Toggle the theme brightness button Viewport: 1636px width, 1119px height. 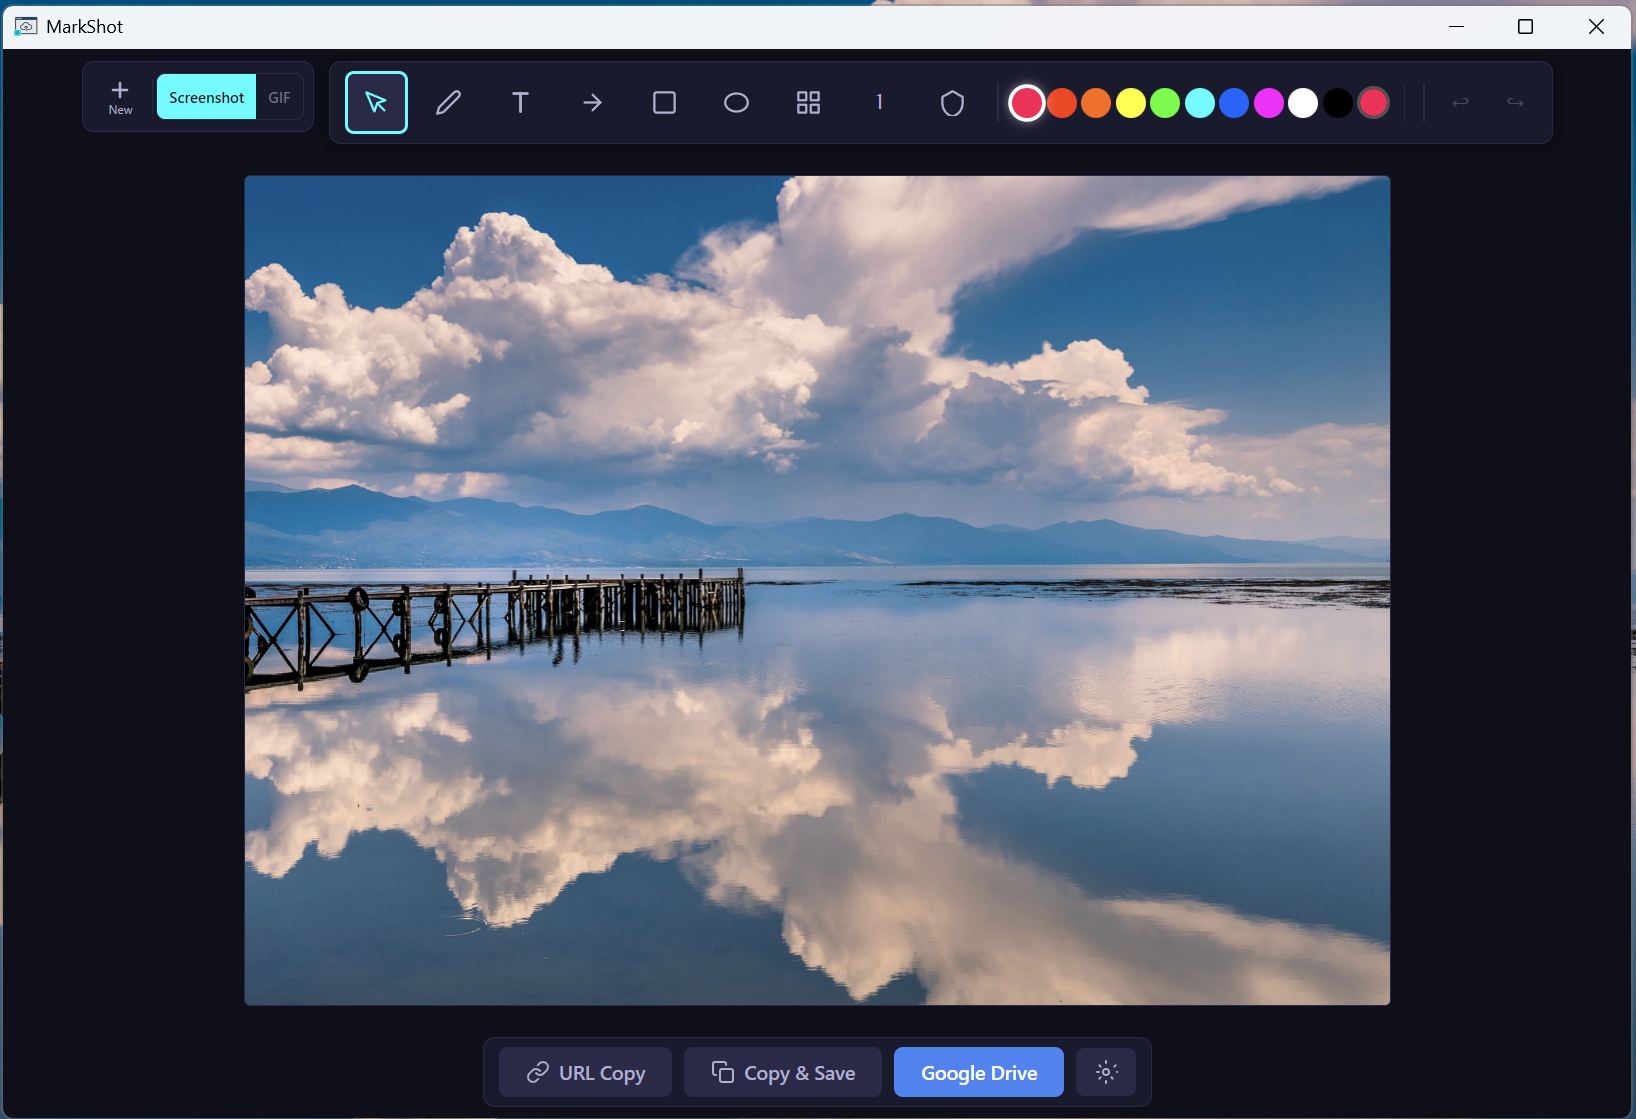coord(1106,1071)
